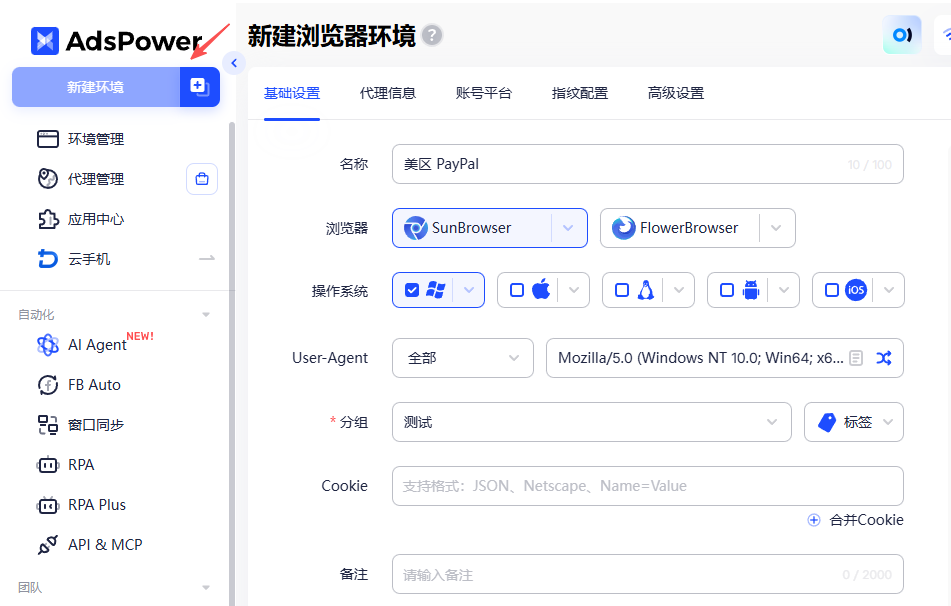Open the Windows version dropdown arrow
The width and height of the screenshot is (951, 606).
tap(469, 290)
